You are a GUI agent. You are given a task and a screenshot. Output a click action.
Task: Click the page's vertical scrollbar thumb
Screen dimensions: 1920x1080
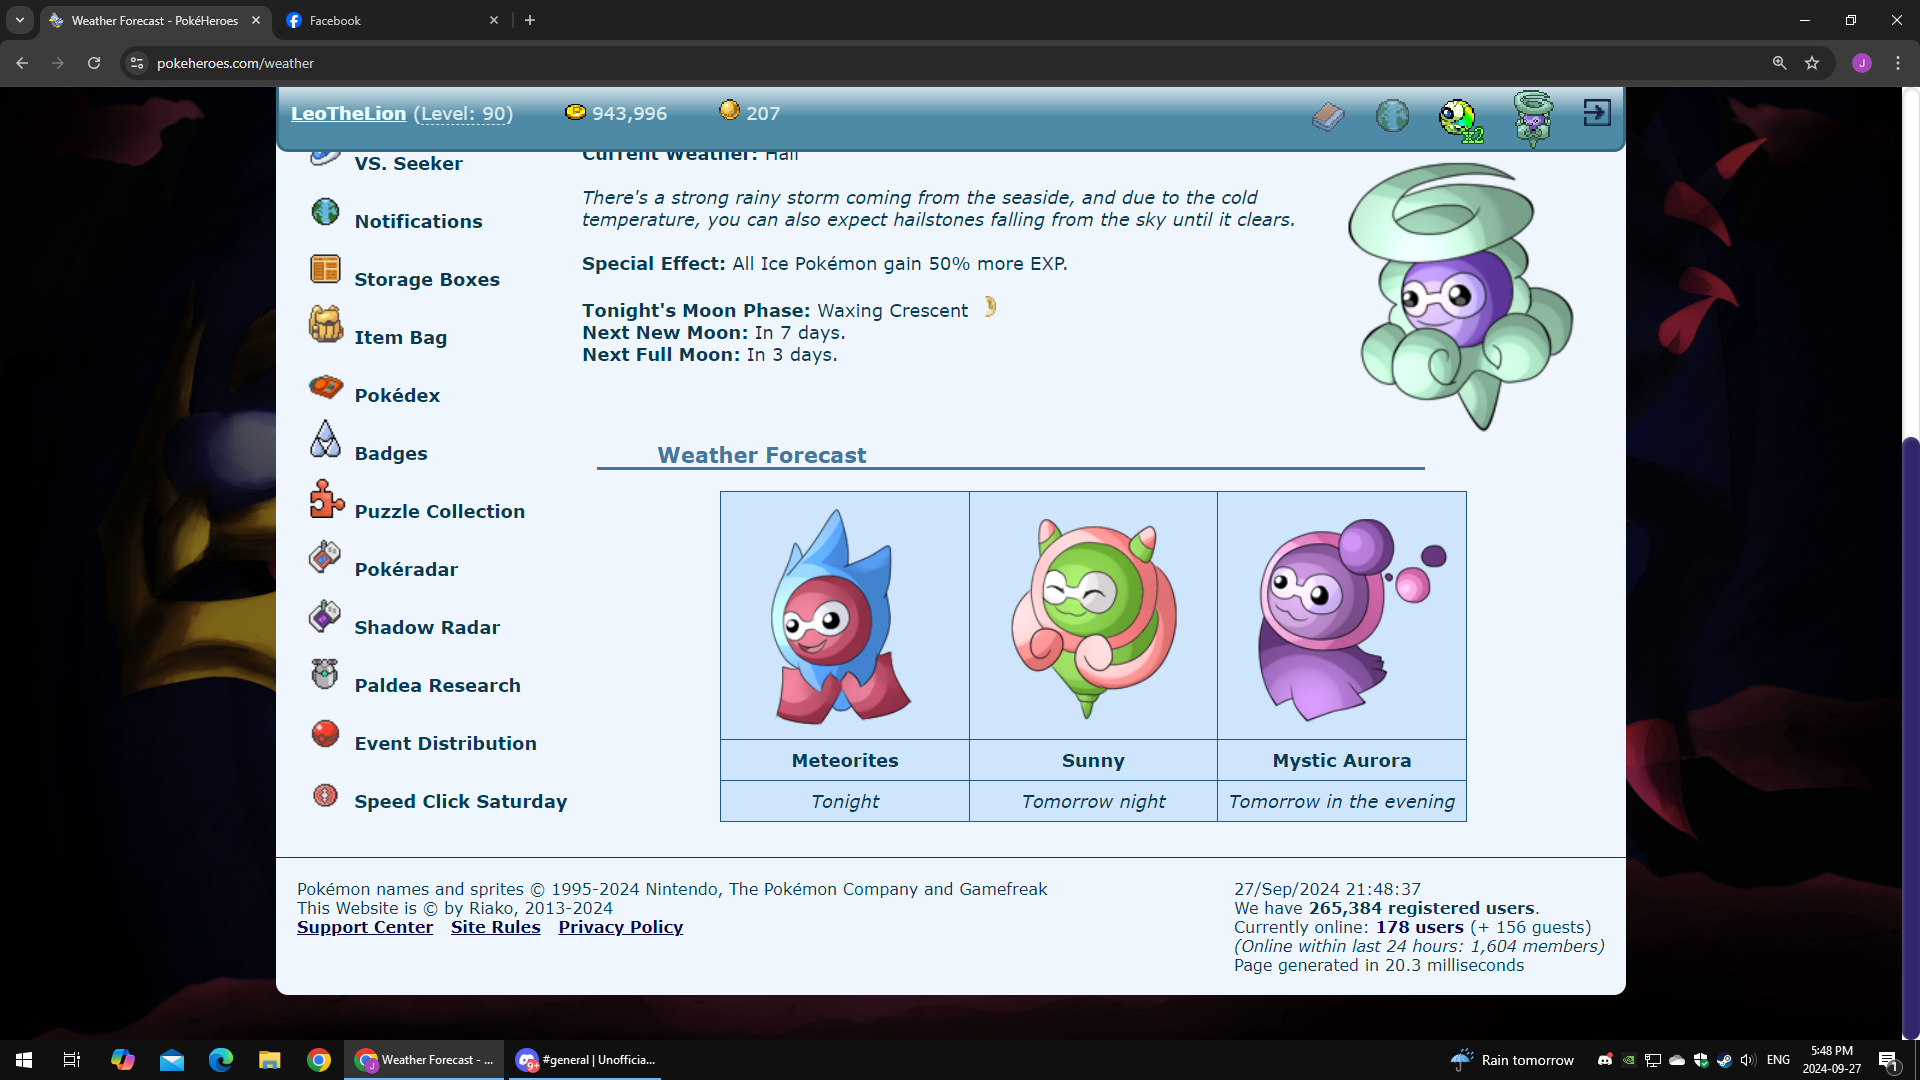pos(1911,738)
